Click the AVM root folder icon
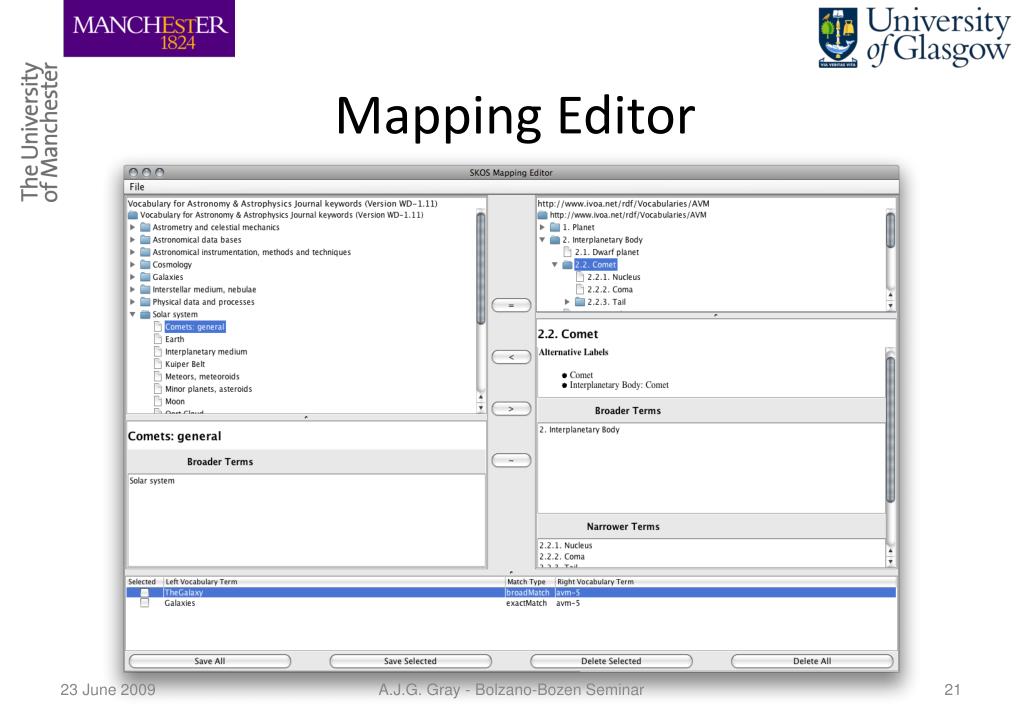 (x=543, y=215)
